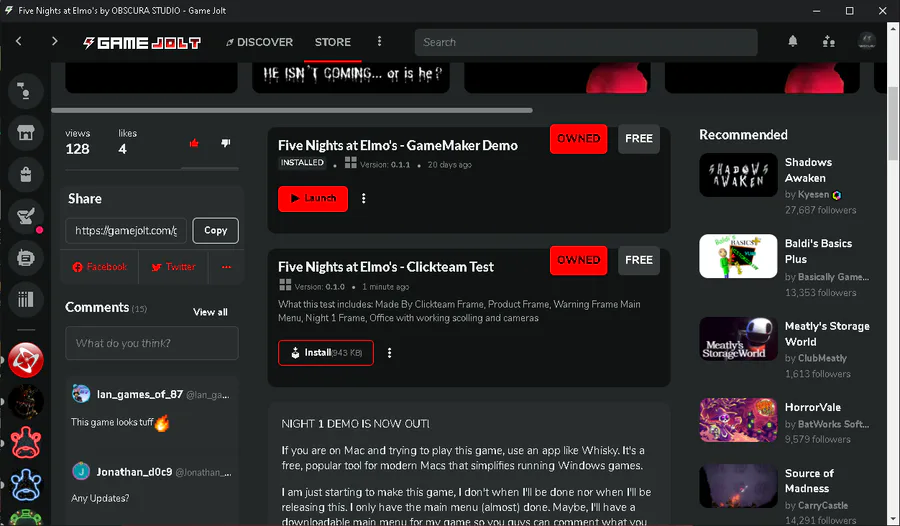Open the game library sidebar icon
The width and height of the screenshot is (900, 526).
point(25,299)
